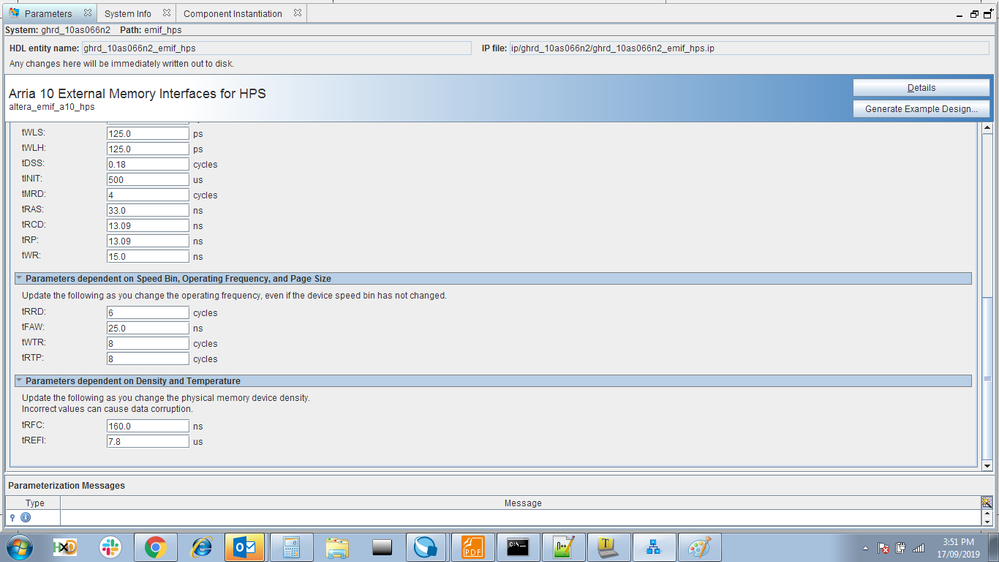Click the tWTR value field
The image size is (999, 562).
(x=148, y=343)
